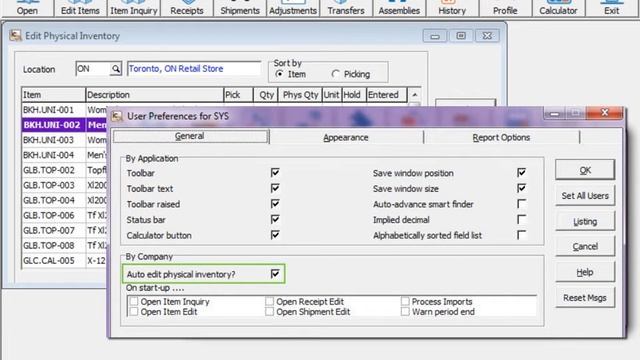Check Process Imports on start-up
Image resolution: width=640 pixels, height=360 pixels.
point(405,301)
